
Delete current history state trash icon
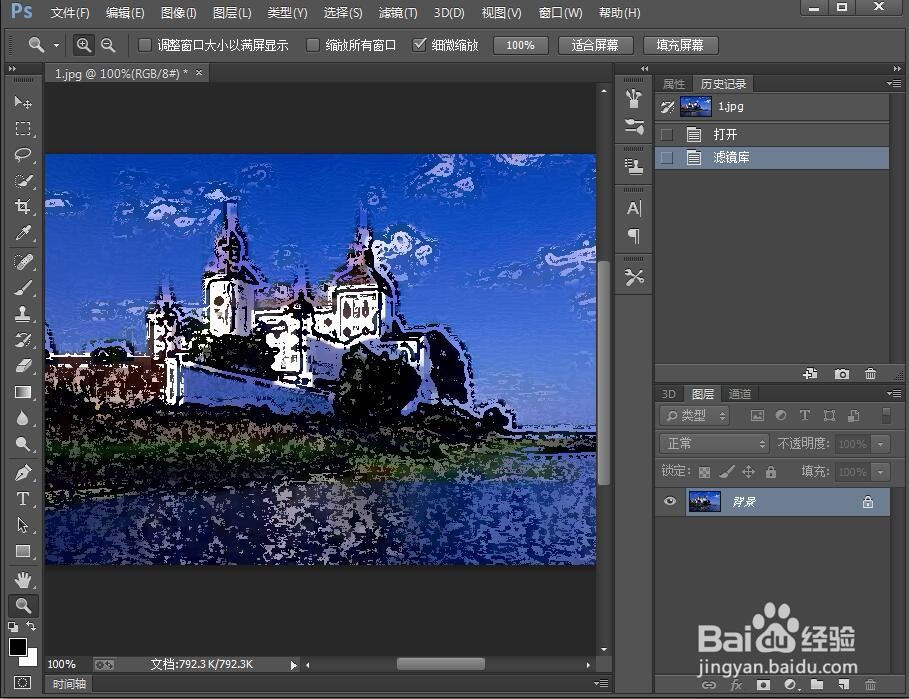(x=870, y=374)
